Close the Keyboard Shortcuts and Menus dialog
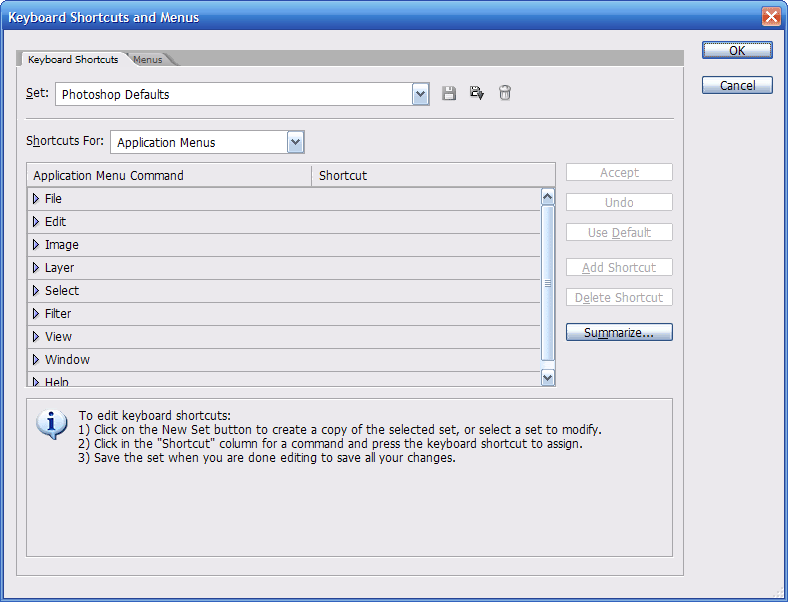 pyautogui.click(x=770, y=17)
